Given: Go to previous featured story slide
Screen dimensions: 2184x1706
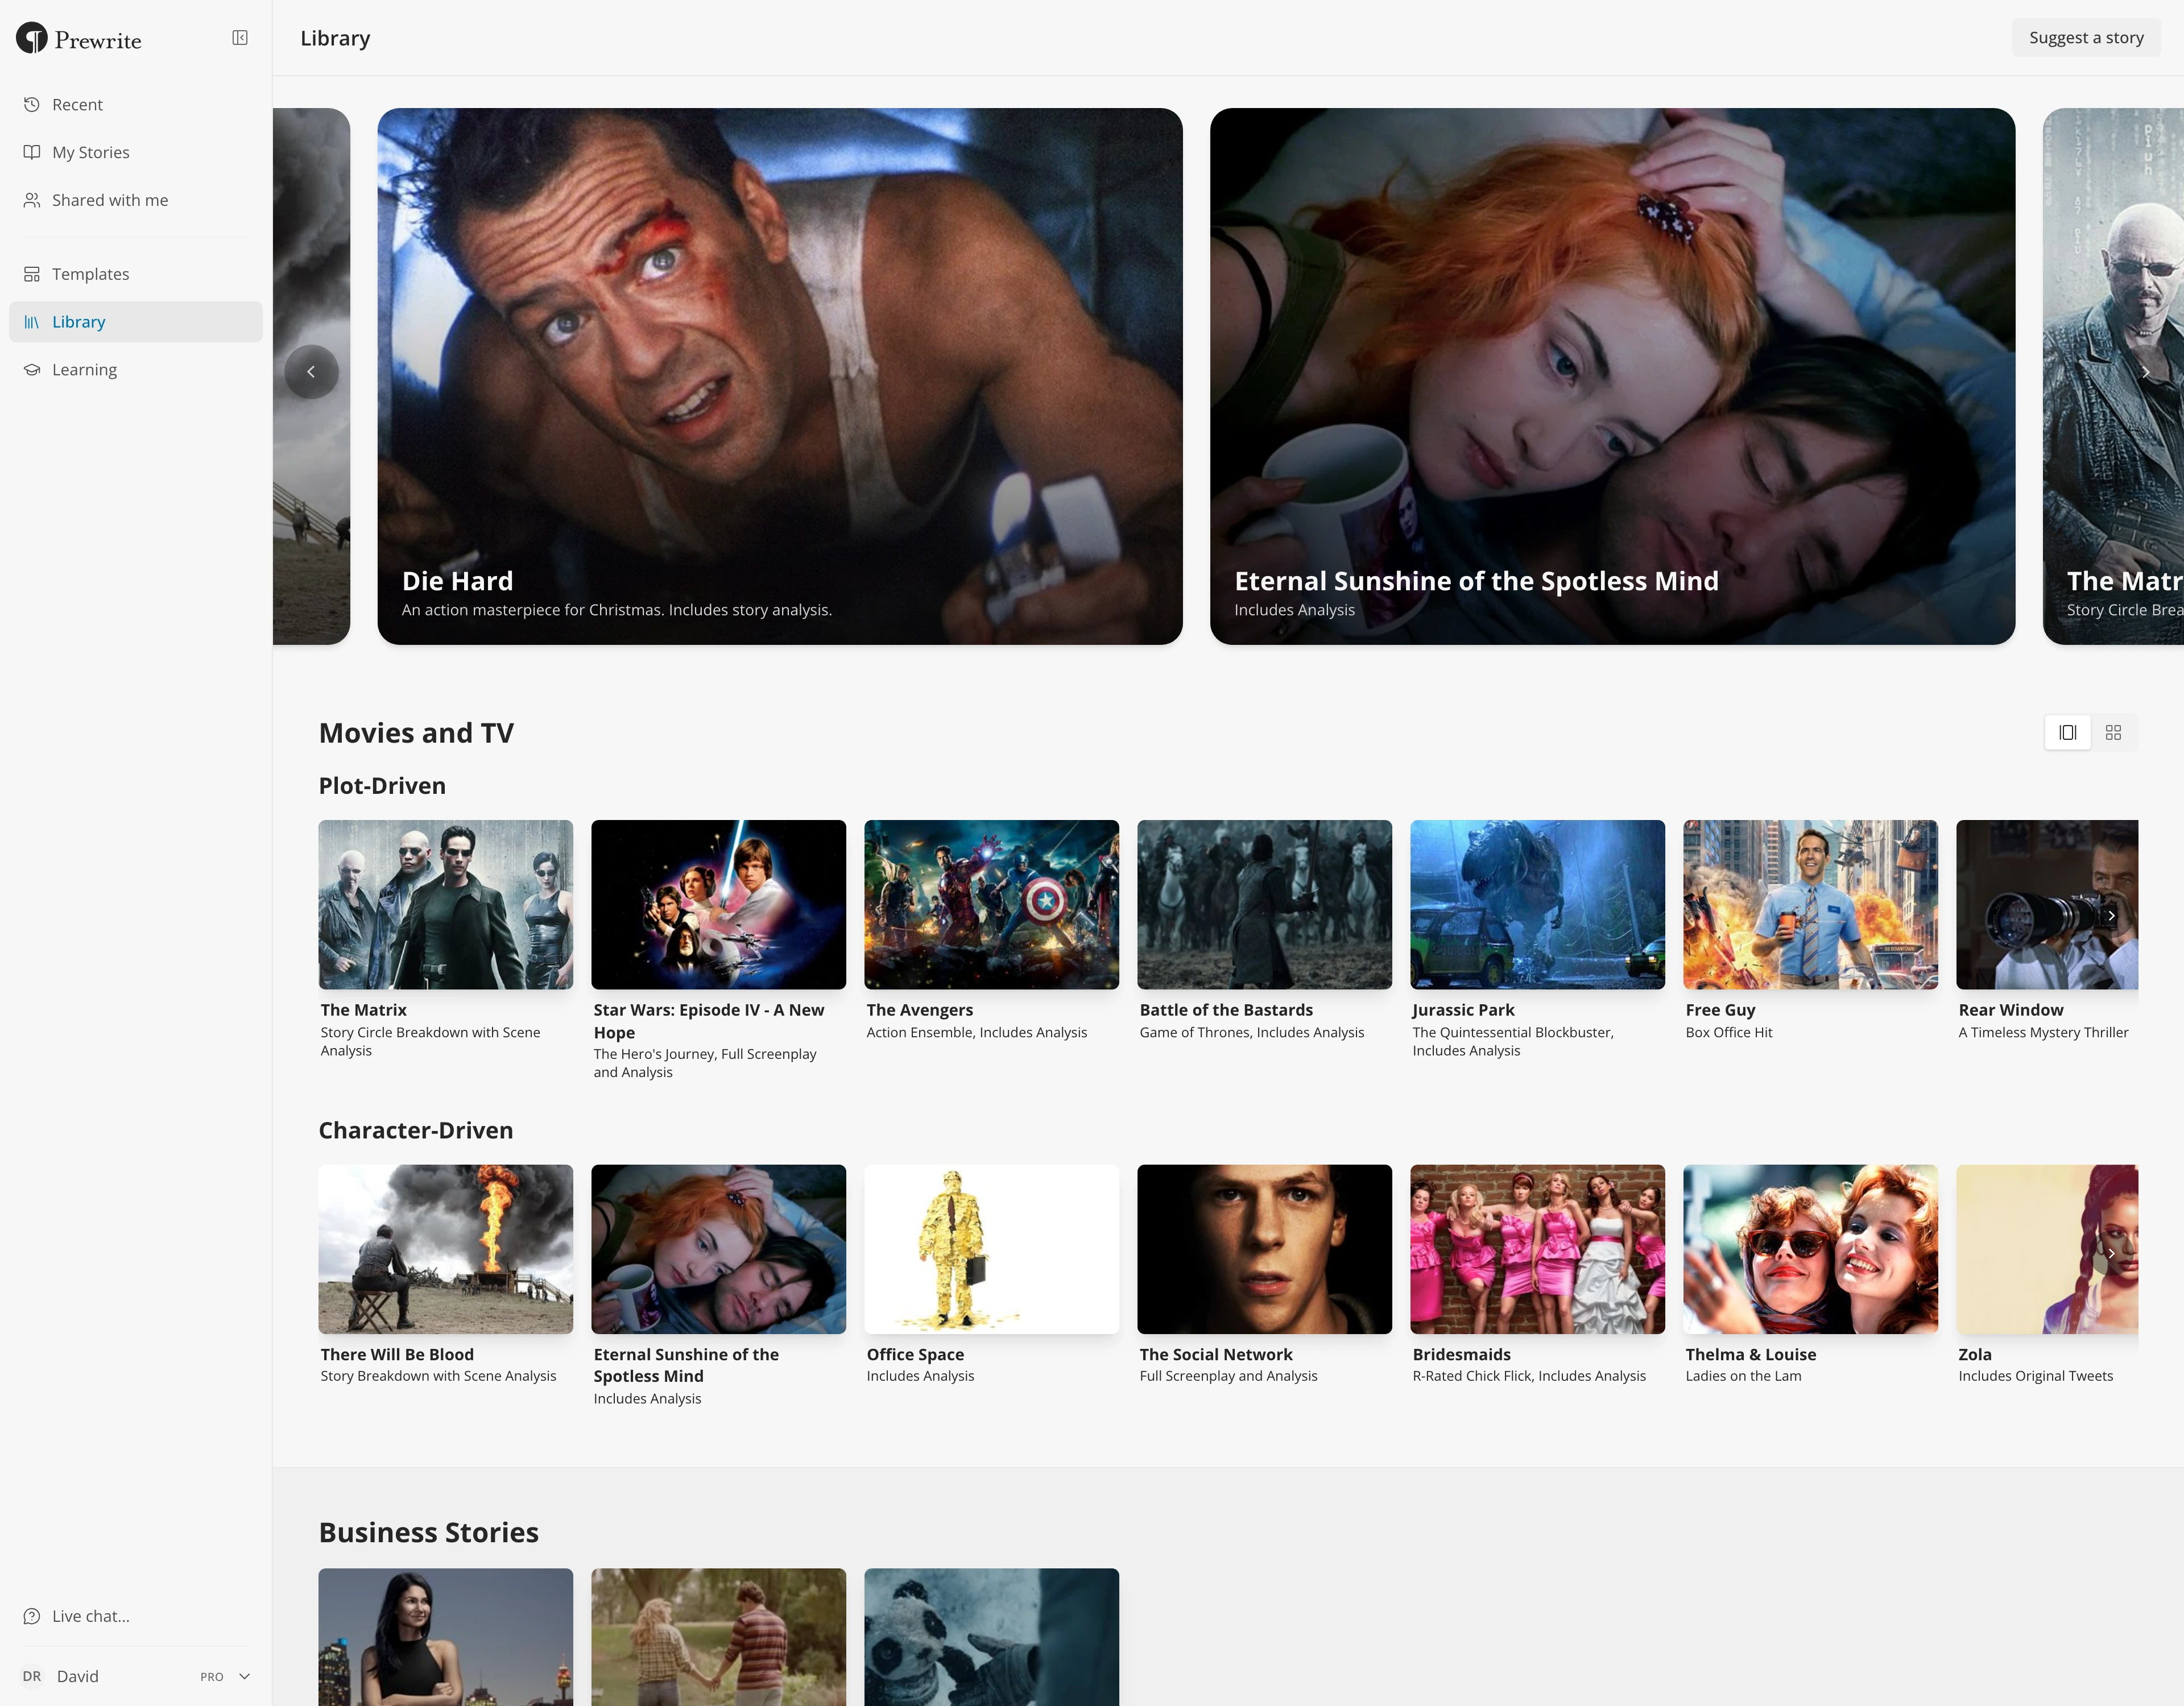Looking at the screenshot, I should [311, 372].
